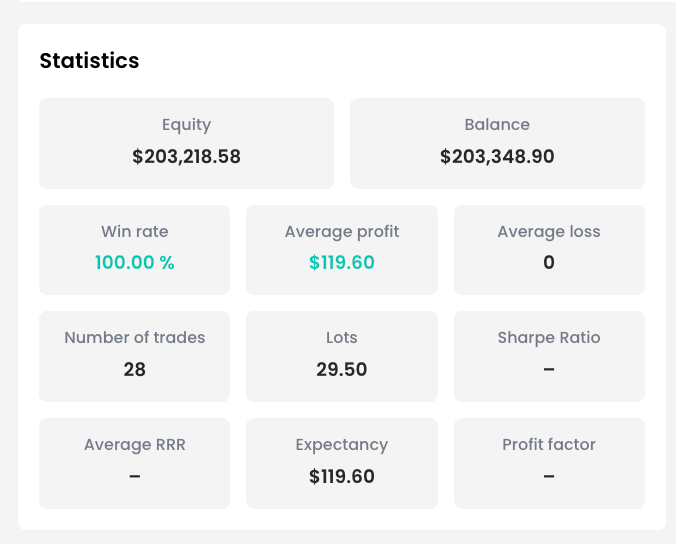
Task: Click the Win rate label
Action: pos(135,232)
